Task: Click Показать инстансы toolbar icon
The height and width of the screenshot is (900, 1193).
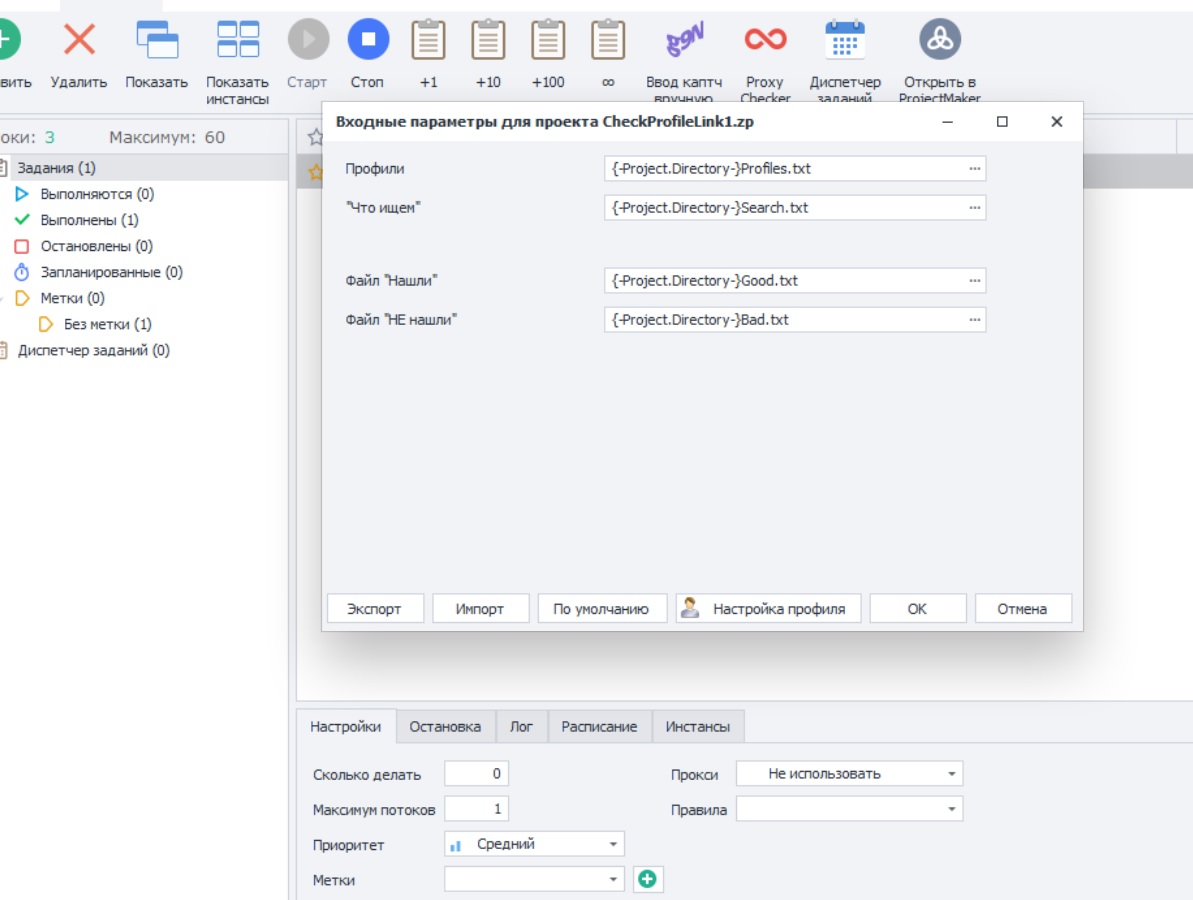Action: (238, 40)
